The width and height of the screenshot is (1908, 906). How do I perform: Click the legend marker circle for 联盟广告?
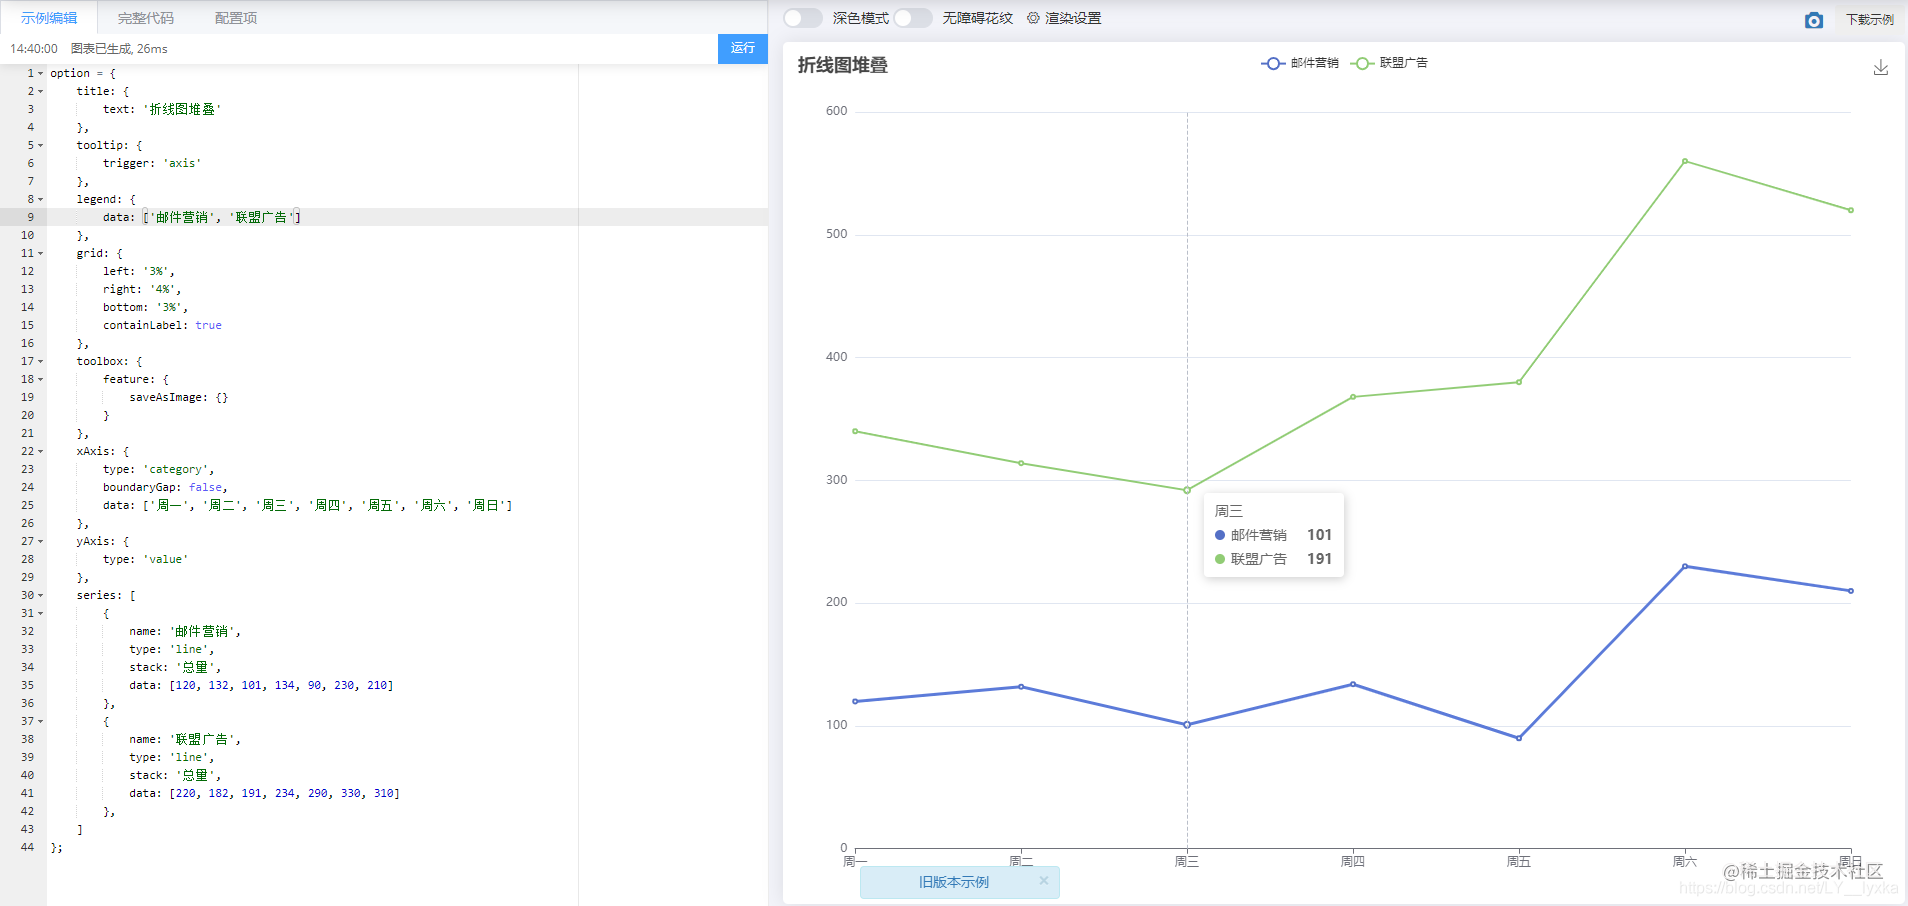coord(1362,63)
